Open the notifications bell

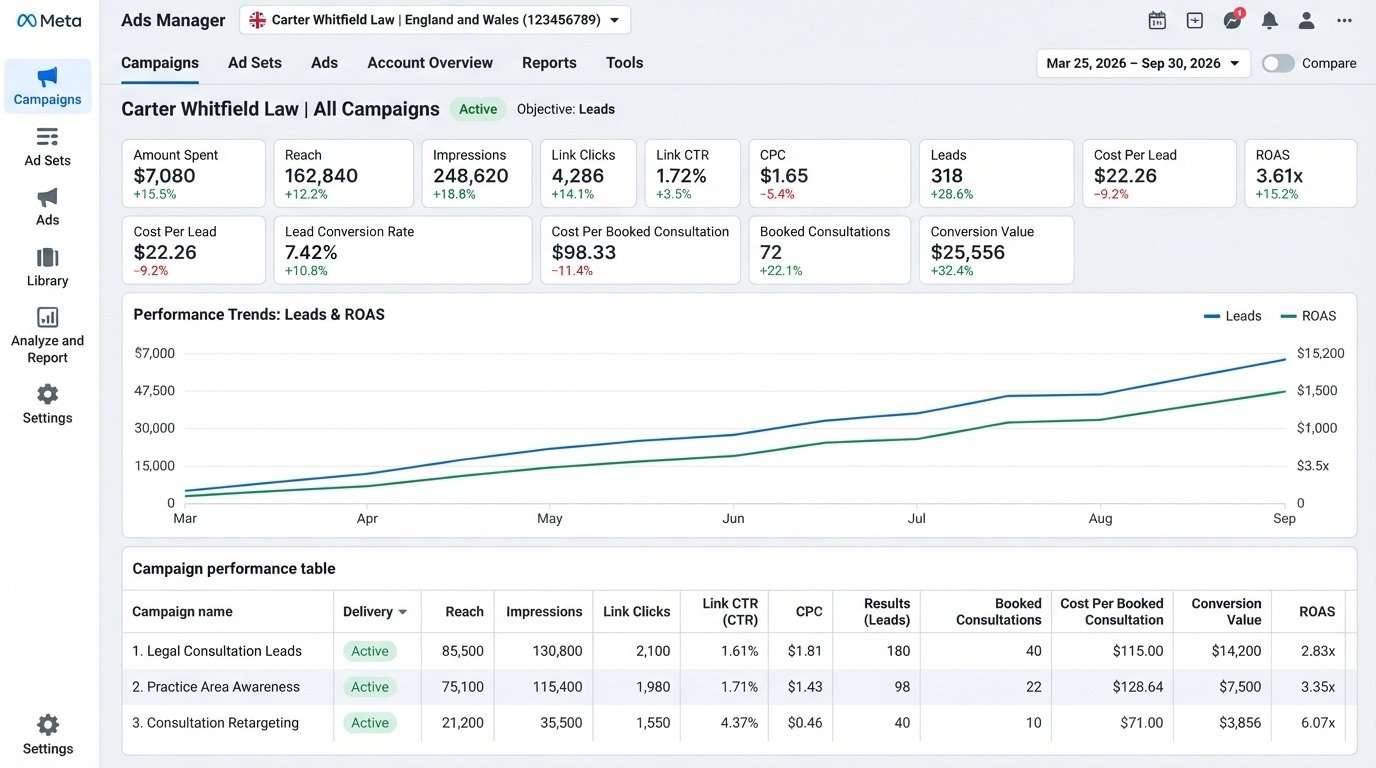tap(1269, 20)
